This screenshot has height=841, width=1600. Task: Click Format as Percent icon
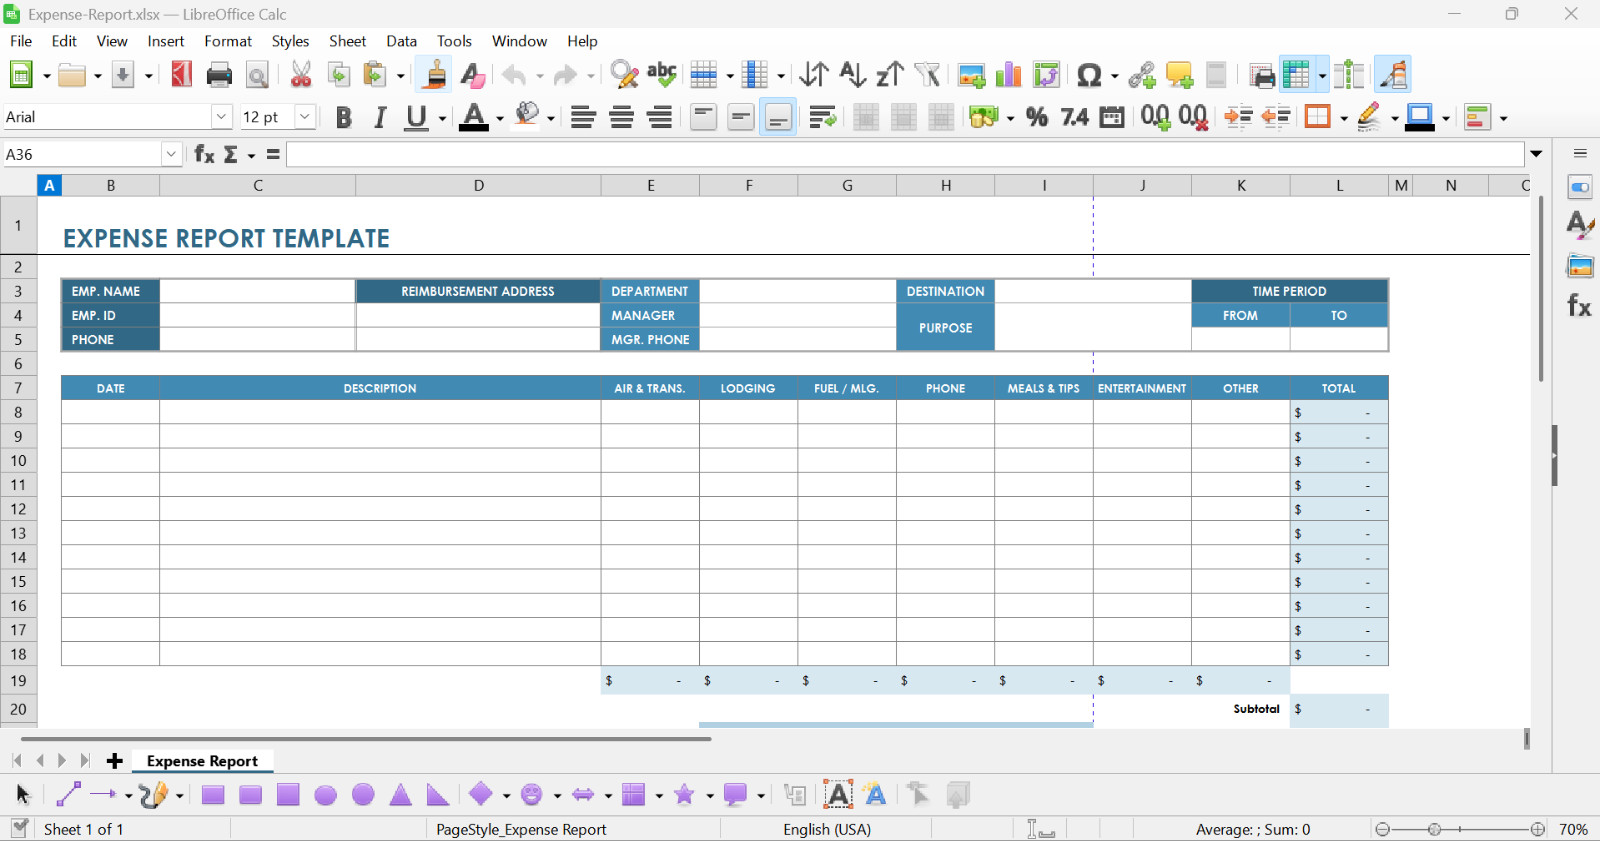[x=1037, y=117]
